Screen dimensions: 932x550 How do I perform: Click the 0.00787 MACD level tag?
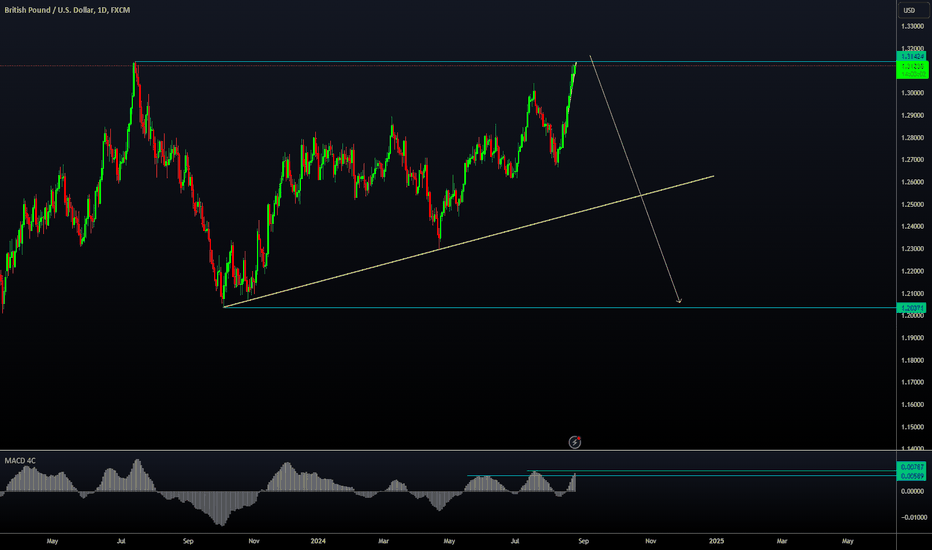point(912,467)
